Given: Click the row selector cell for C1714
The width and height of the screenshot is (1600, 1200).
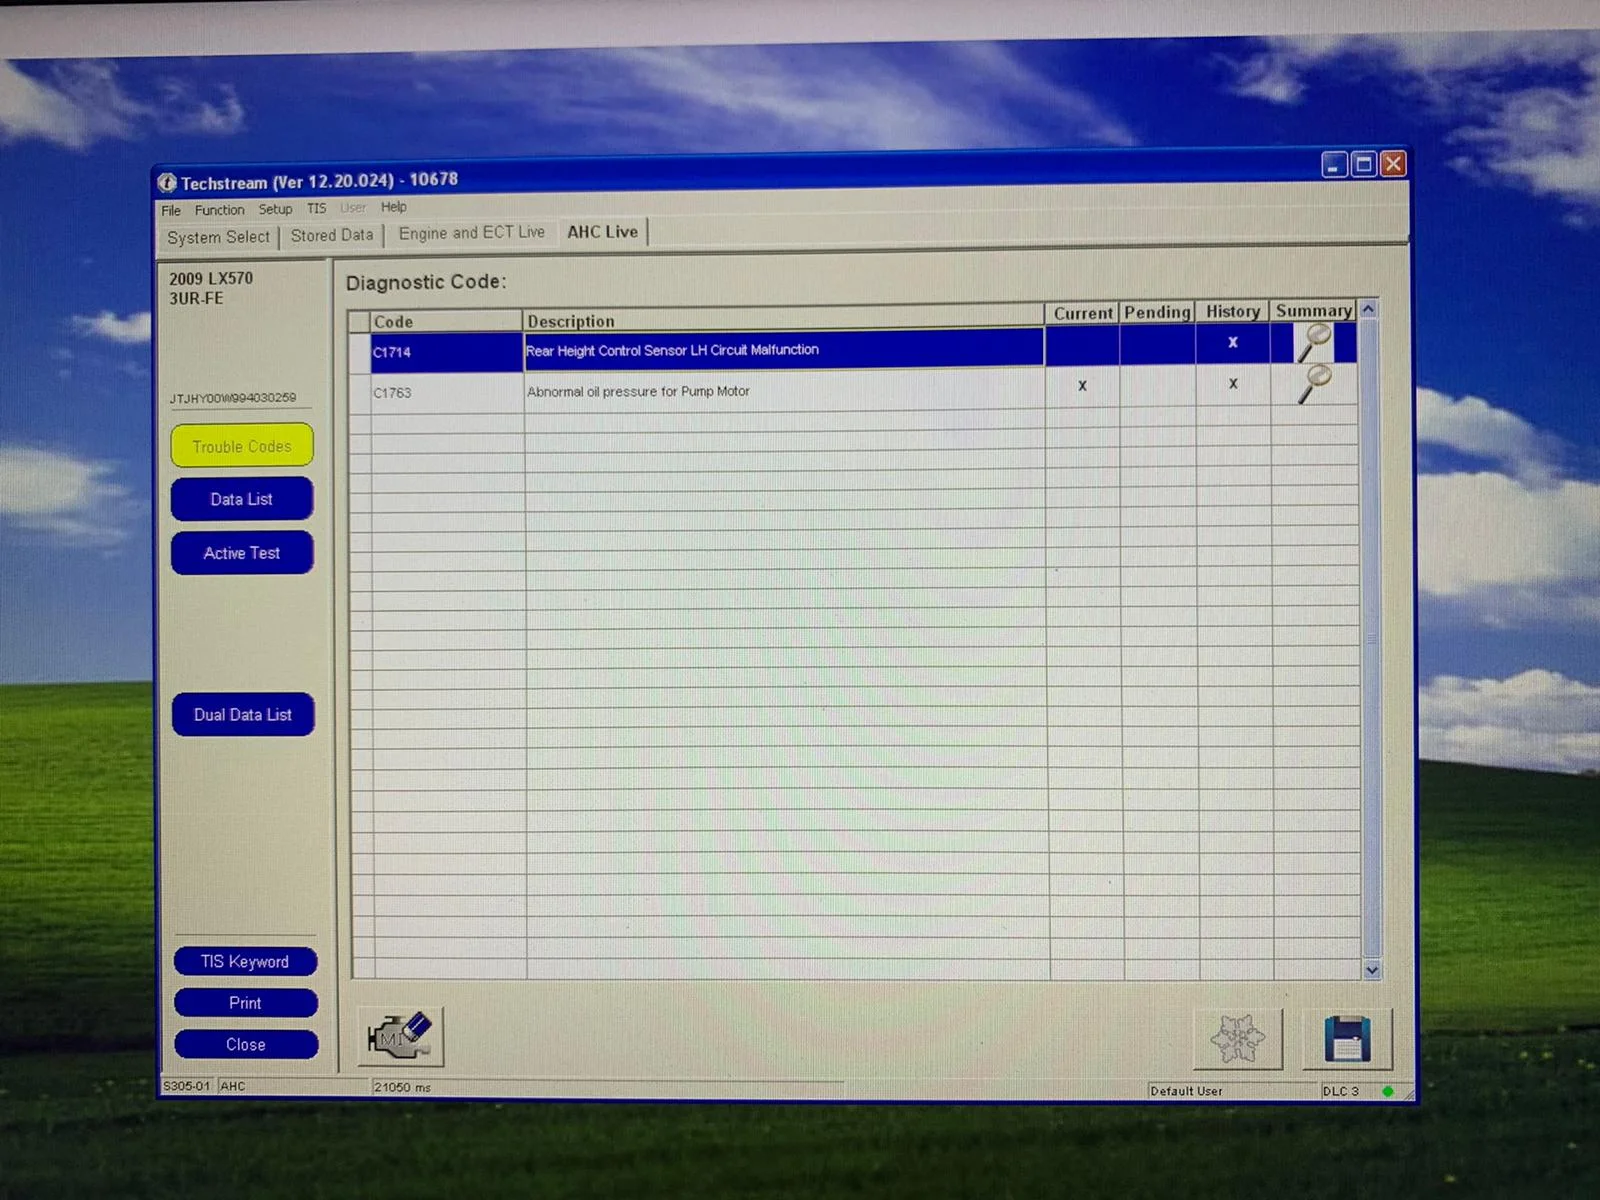Looking at the screenshot, I should [x=359, y=353].
